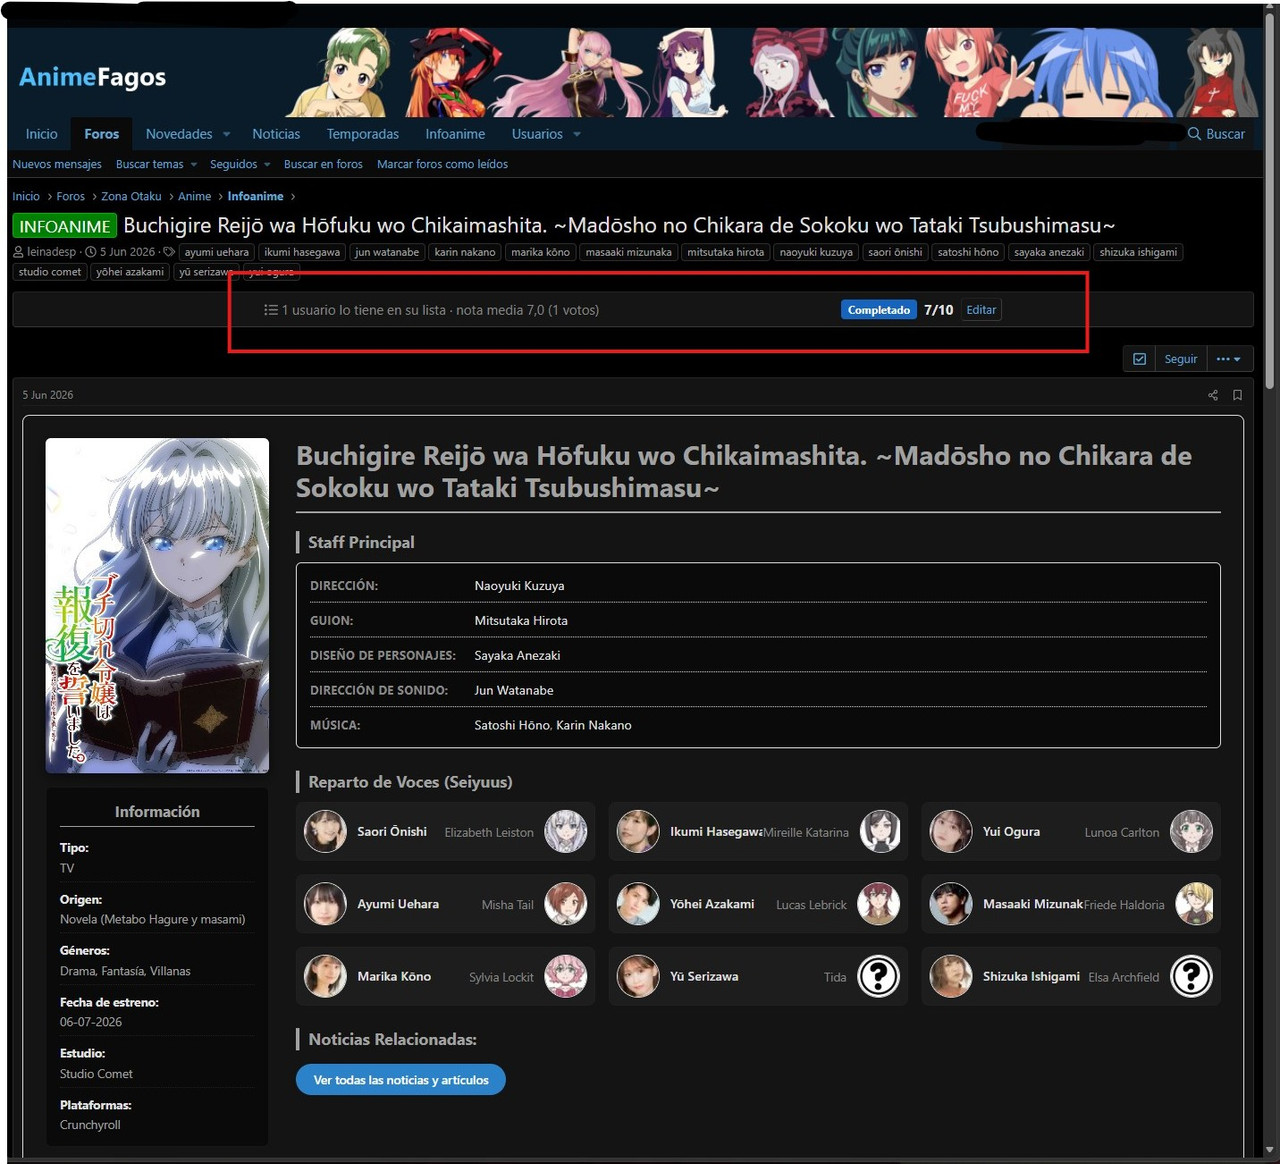Click Saori Ōnishi's avatar photo
Screen dimensions: 1280x1164
coord(325,832)
